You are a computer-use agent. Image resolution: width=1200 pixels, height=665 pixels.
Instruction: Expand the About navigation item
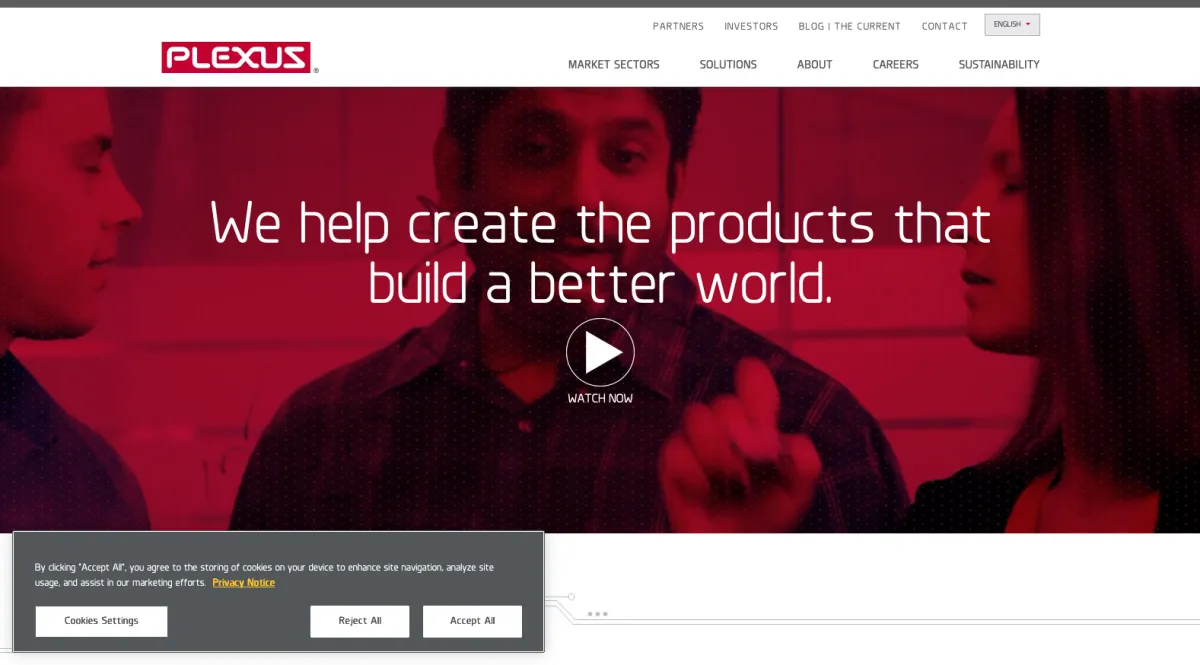click(x=814, y=64)
